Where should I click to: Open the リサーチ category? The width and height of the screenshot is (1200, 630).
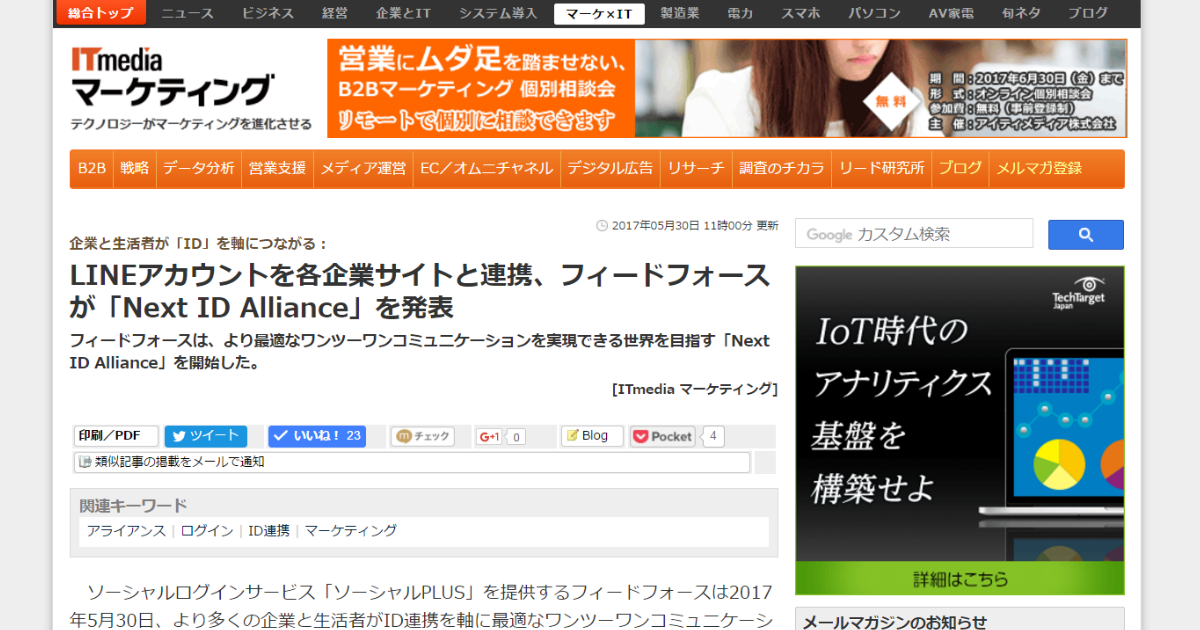point(696,168)
